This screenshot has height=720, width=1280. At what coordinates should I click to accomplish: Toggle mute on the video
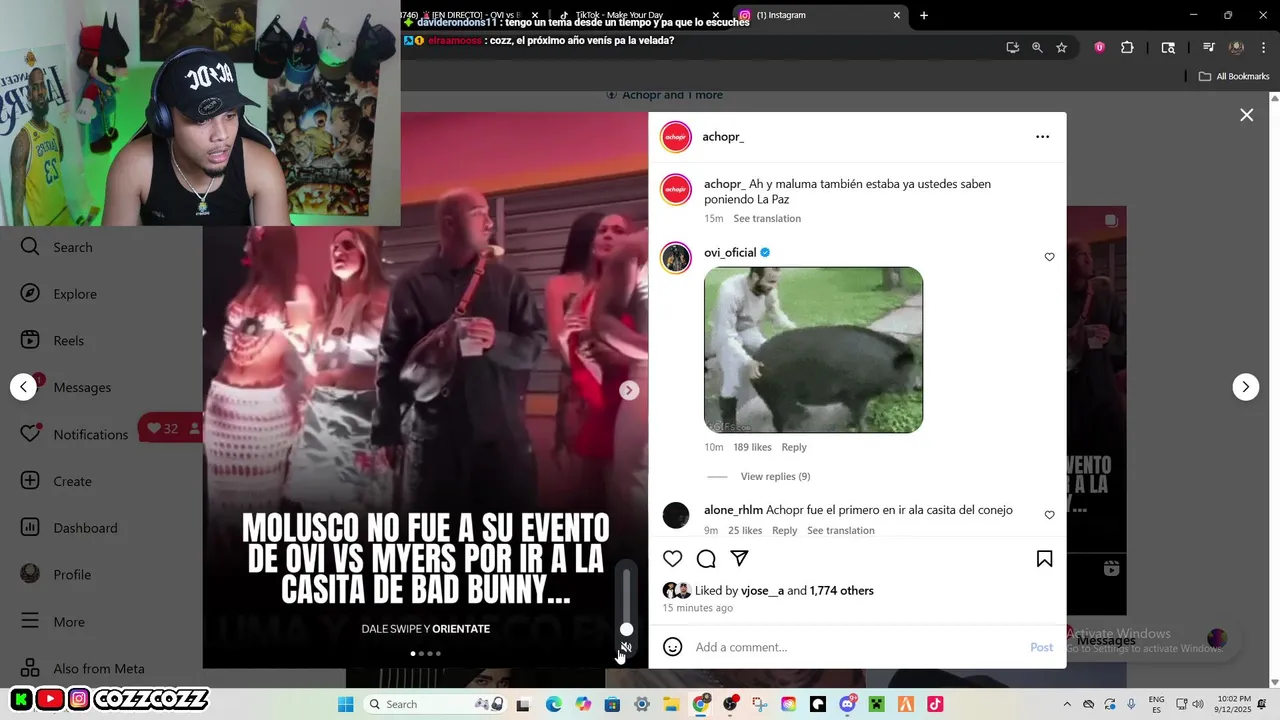[x=626, y=648]
